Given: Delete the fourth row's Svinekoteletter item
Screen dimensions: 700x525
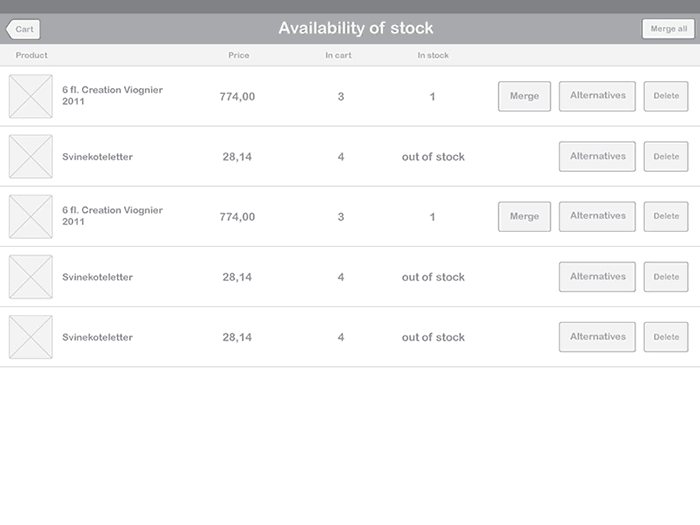Looking at the screenshot, I should [x=666, y=277].
